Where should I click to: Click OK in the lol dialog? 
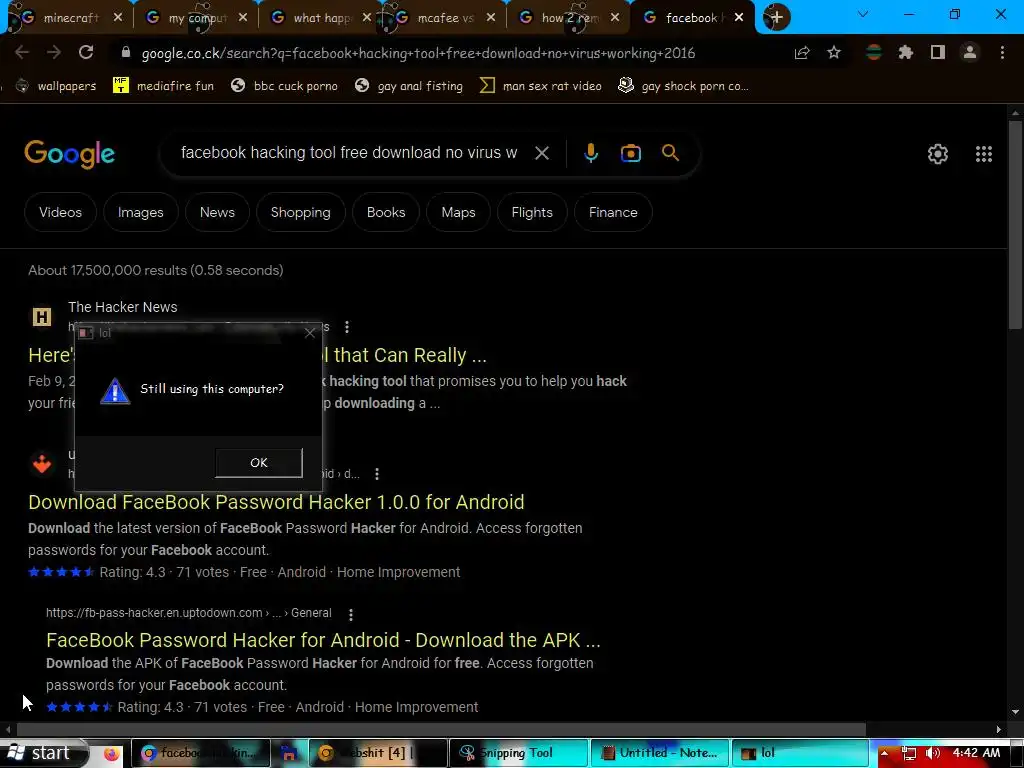pyautogui.click(x=259, y=462)
